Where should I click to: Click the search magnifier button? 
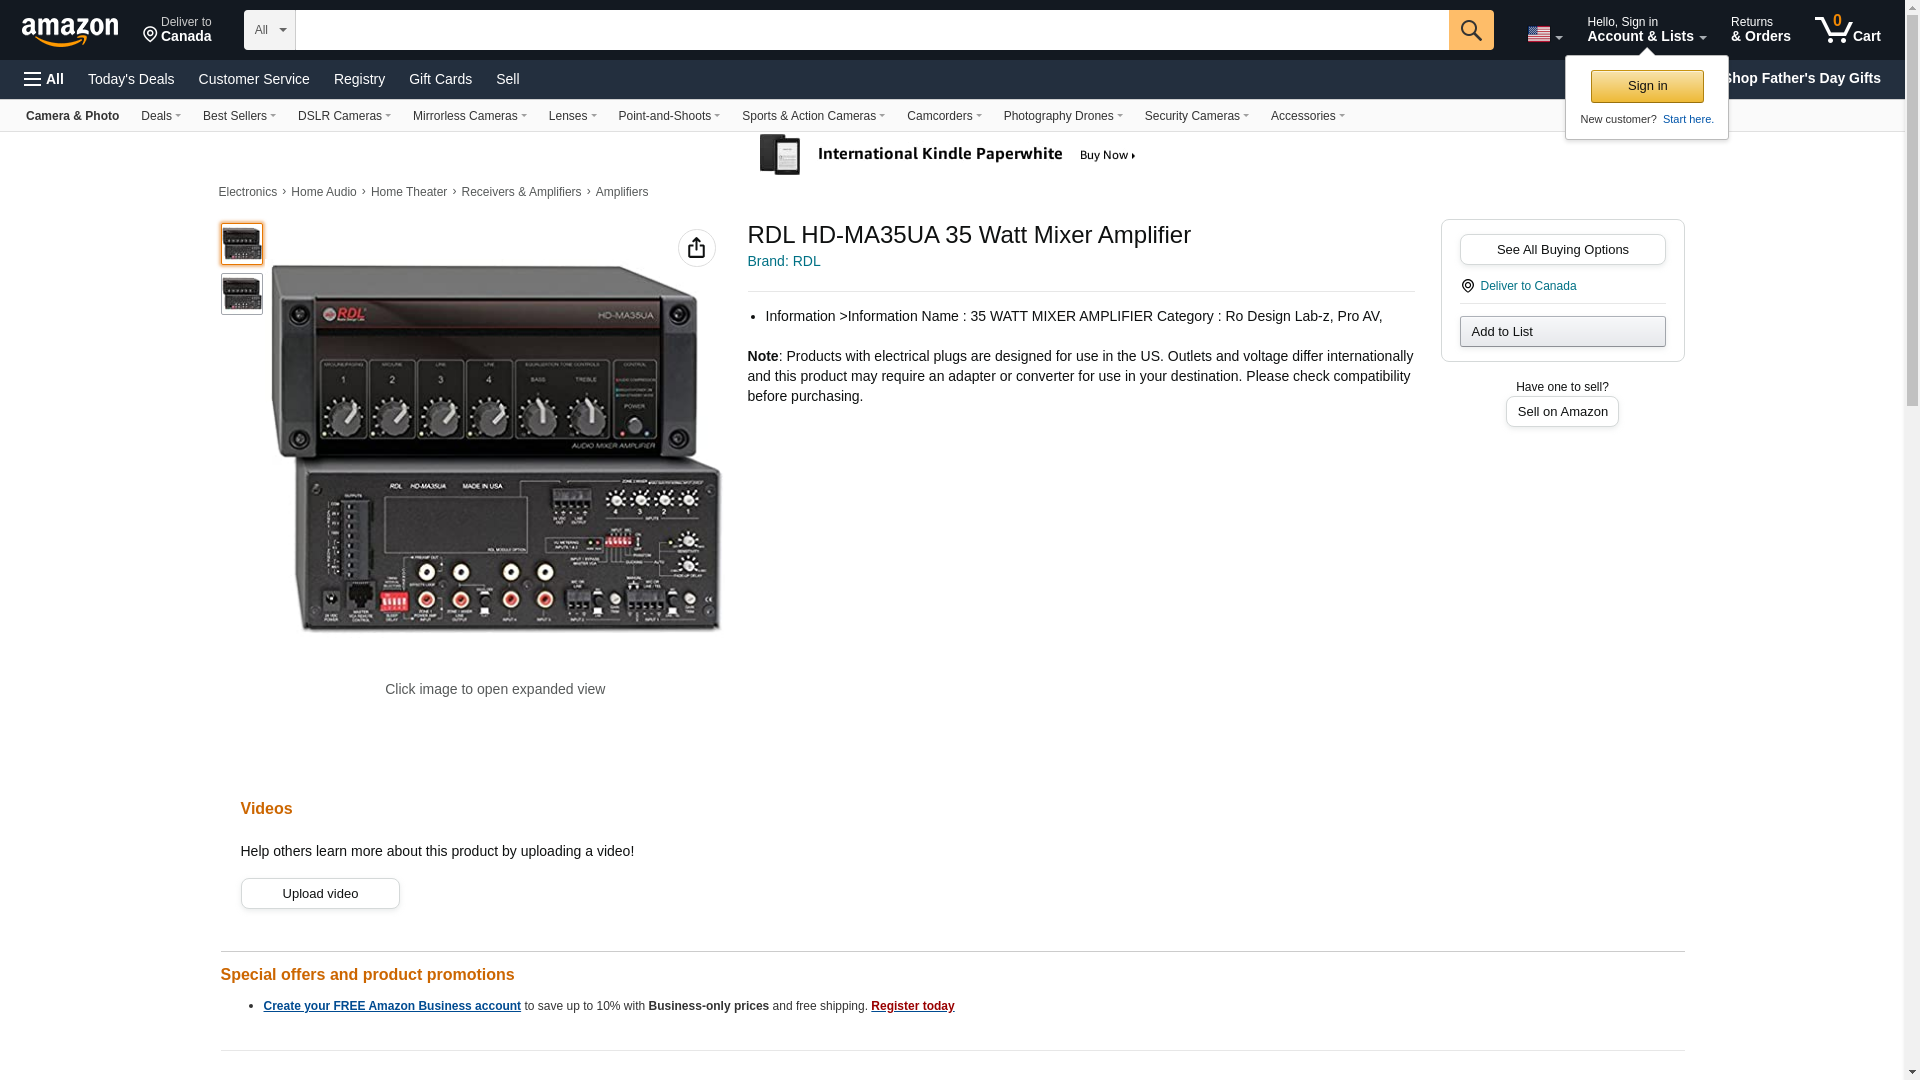tap(1470, 30)
